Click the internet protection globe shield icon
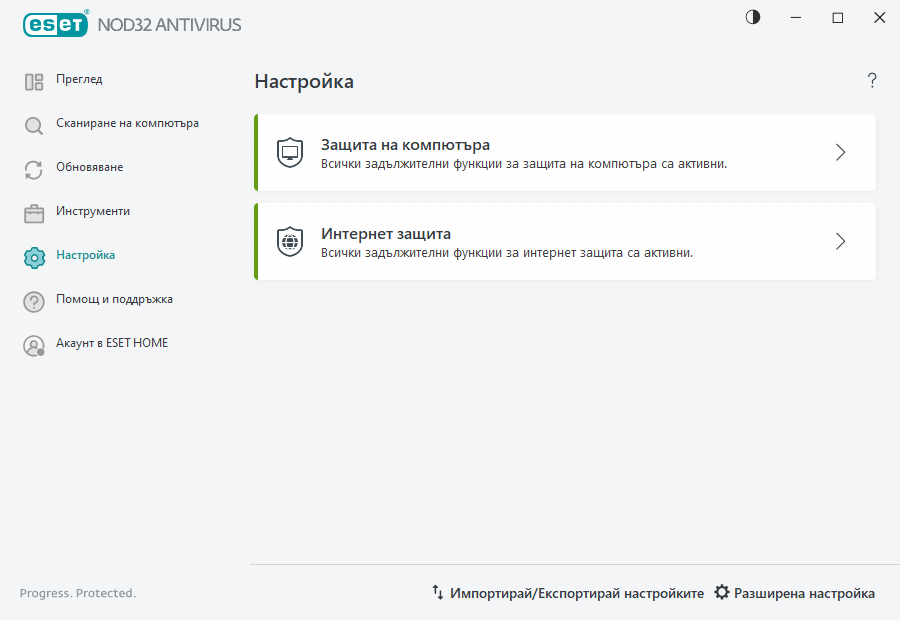Viewport: 900px width, 620px height. click(289, 241)
